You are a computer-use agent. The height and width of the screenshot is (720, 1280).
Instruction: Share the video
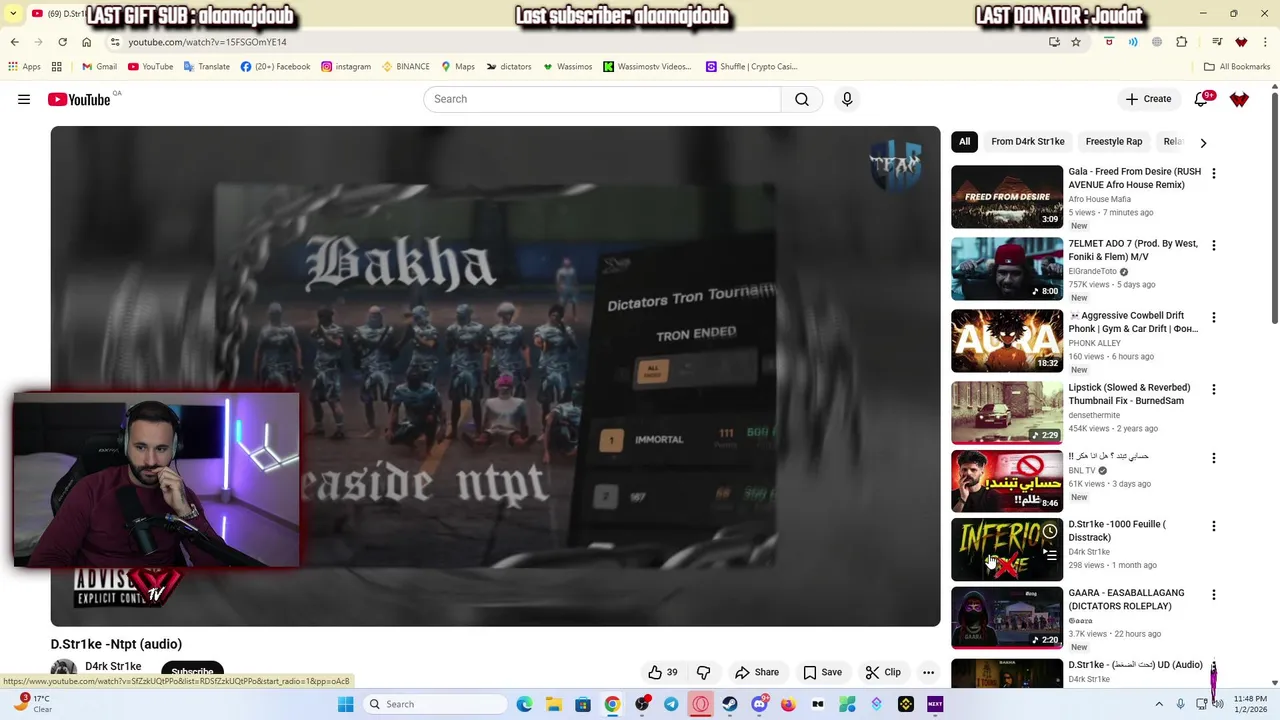click(x=756, y=672)
